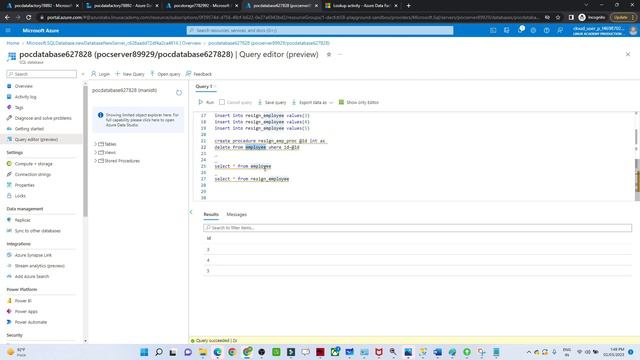This screenshot has height=360, width=640.
Task: Open Overview in the left menu
Action: pyautogui.click(x=24, y=86)
